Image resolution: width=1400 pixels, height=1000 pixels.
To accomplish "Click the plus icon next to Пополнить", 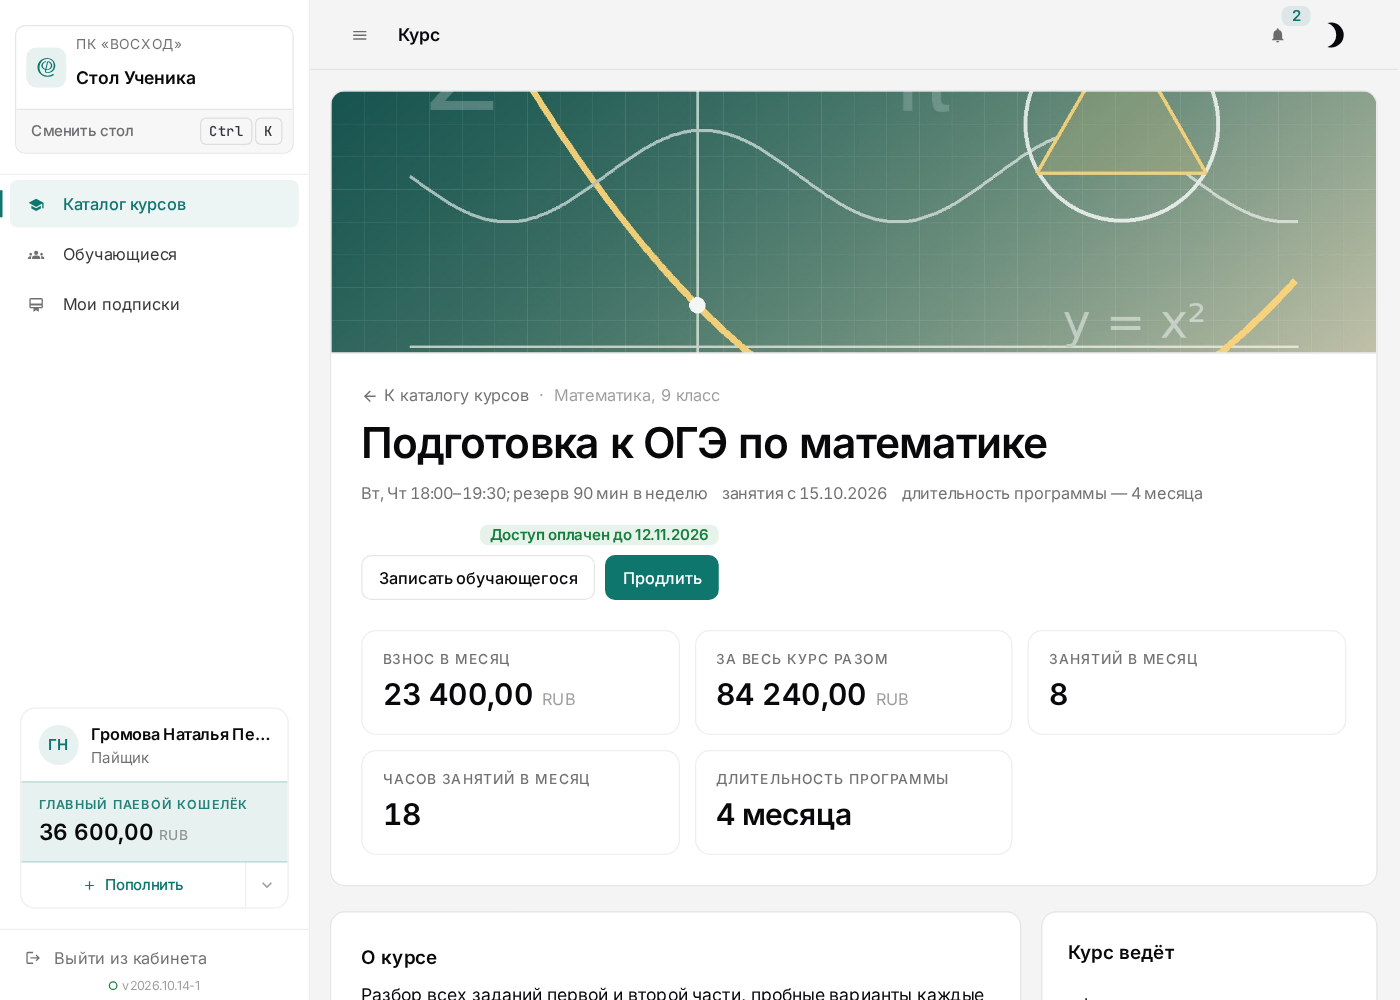I will (90, 886).
